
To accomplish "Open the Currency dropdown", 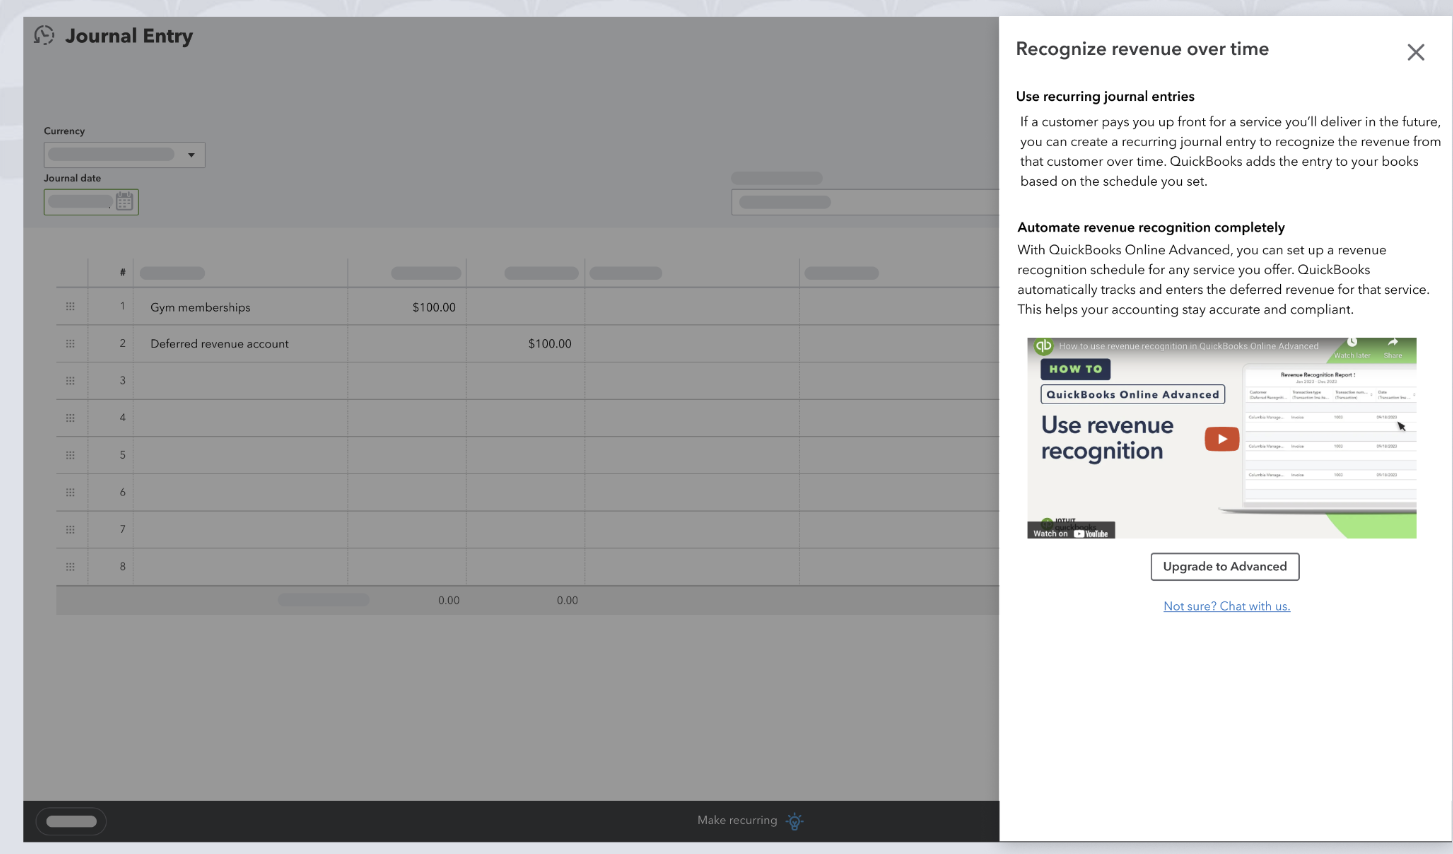I will [x=125, y=155].
